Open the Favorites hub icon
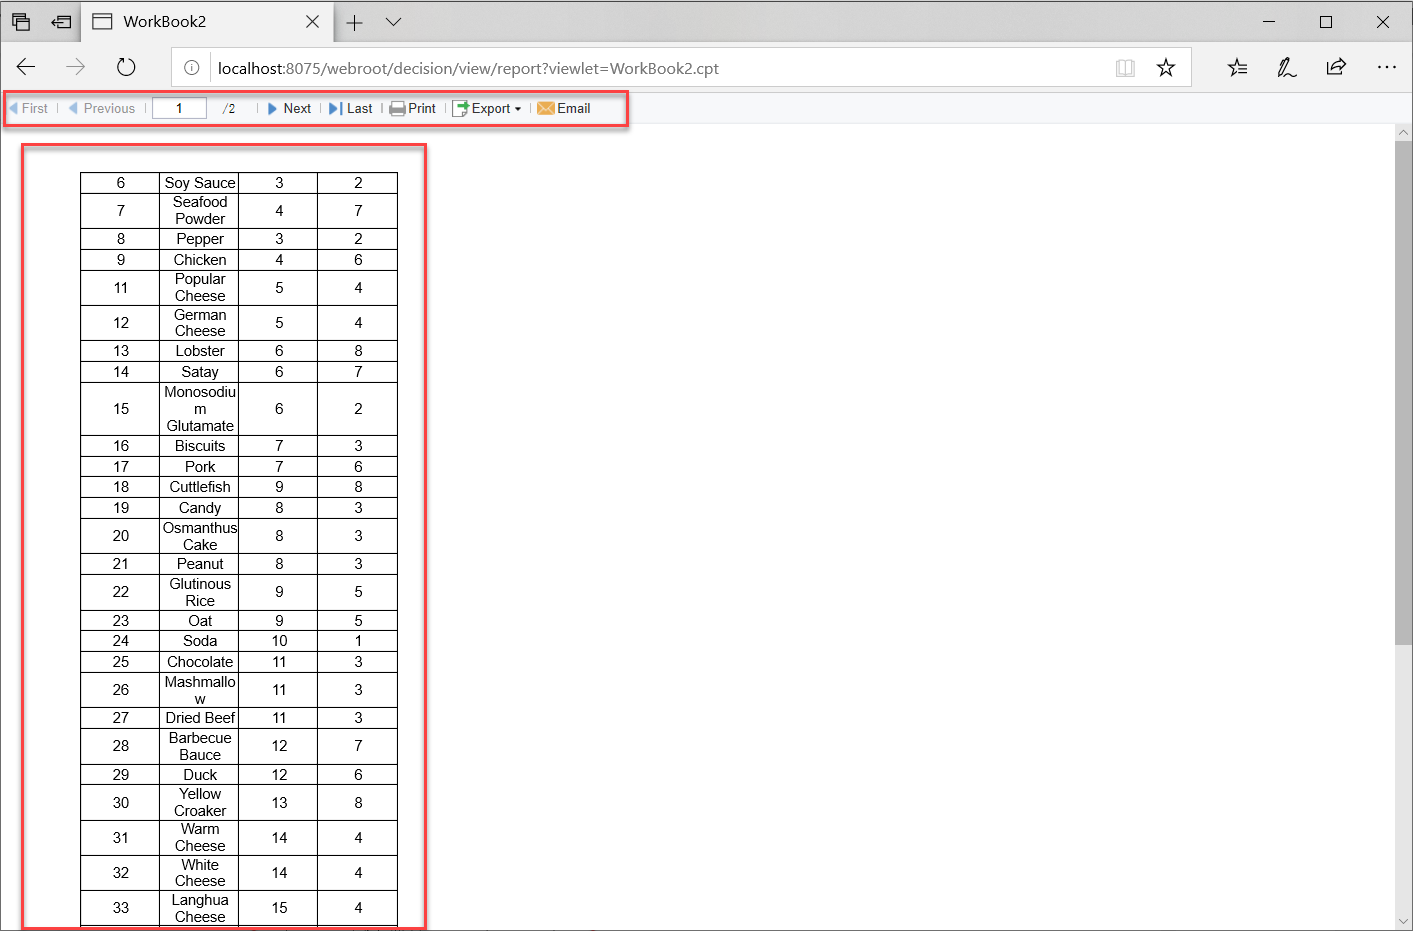 (x=1237, y=67)
